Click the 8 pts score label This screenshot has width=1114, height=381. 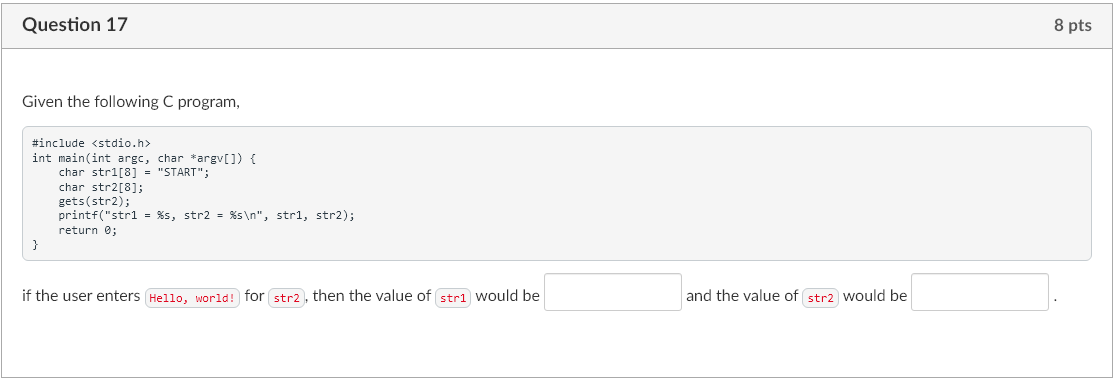(1073, 26)
